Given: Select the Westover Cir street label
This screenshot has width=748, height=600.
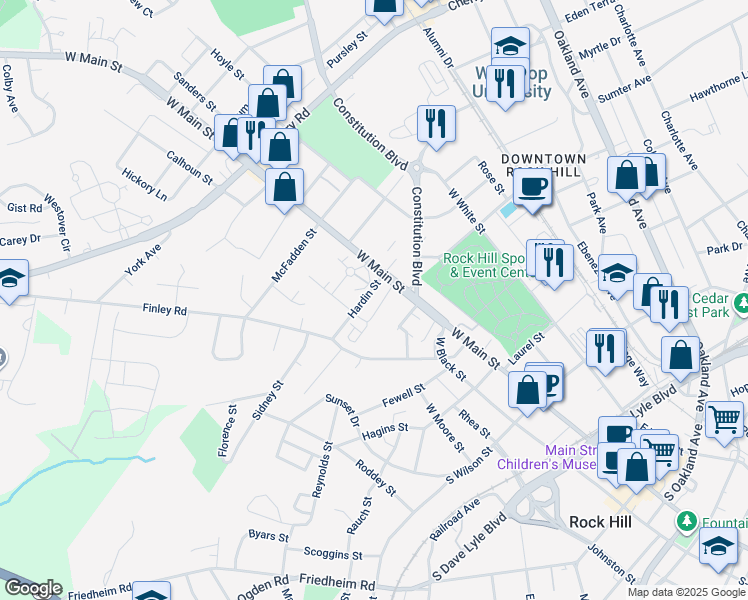Looking at the screenshot, I should point(57,223).
